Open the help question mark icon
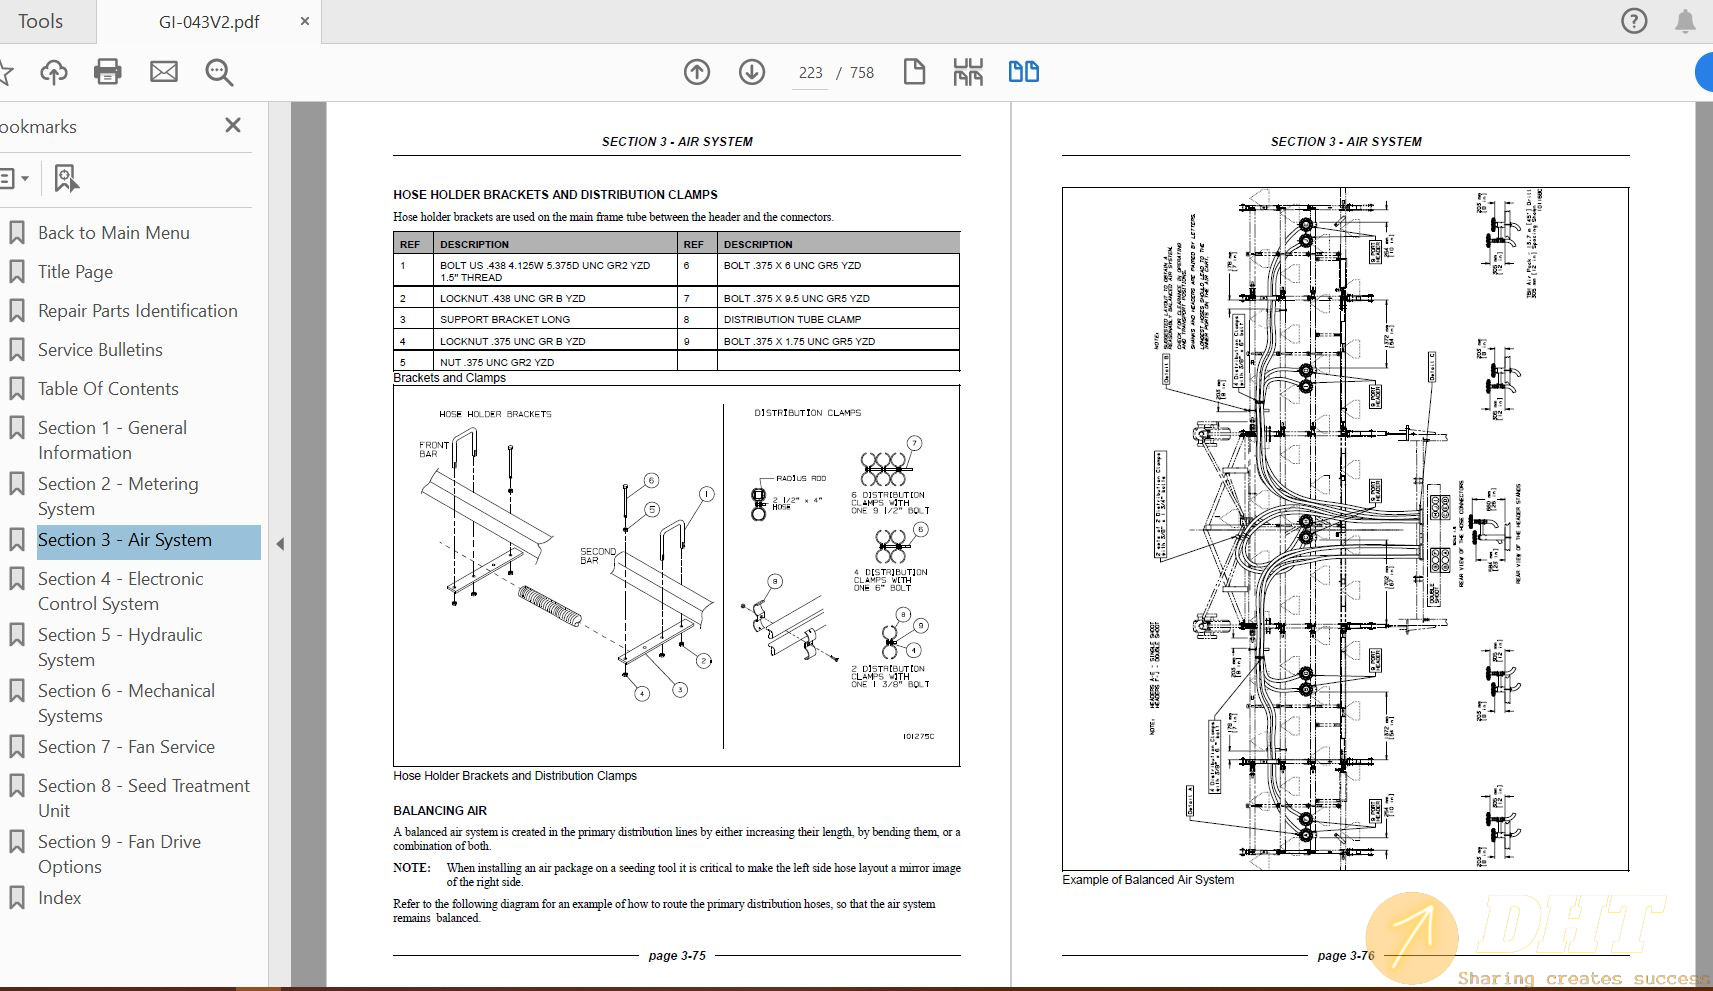The image size is (1713, 991). coord(1634,21)
